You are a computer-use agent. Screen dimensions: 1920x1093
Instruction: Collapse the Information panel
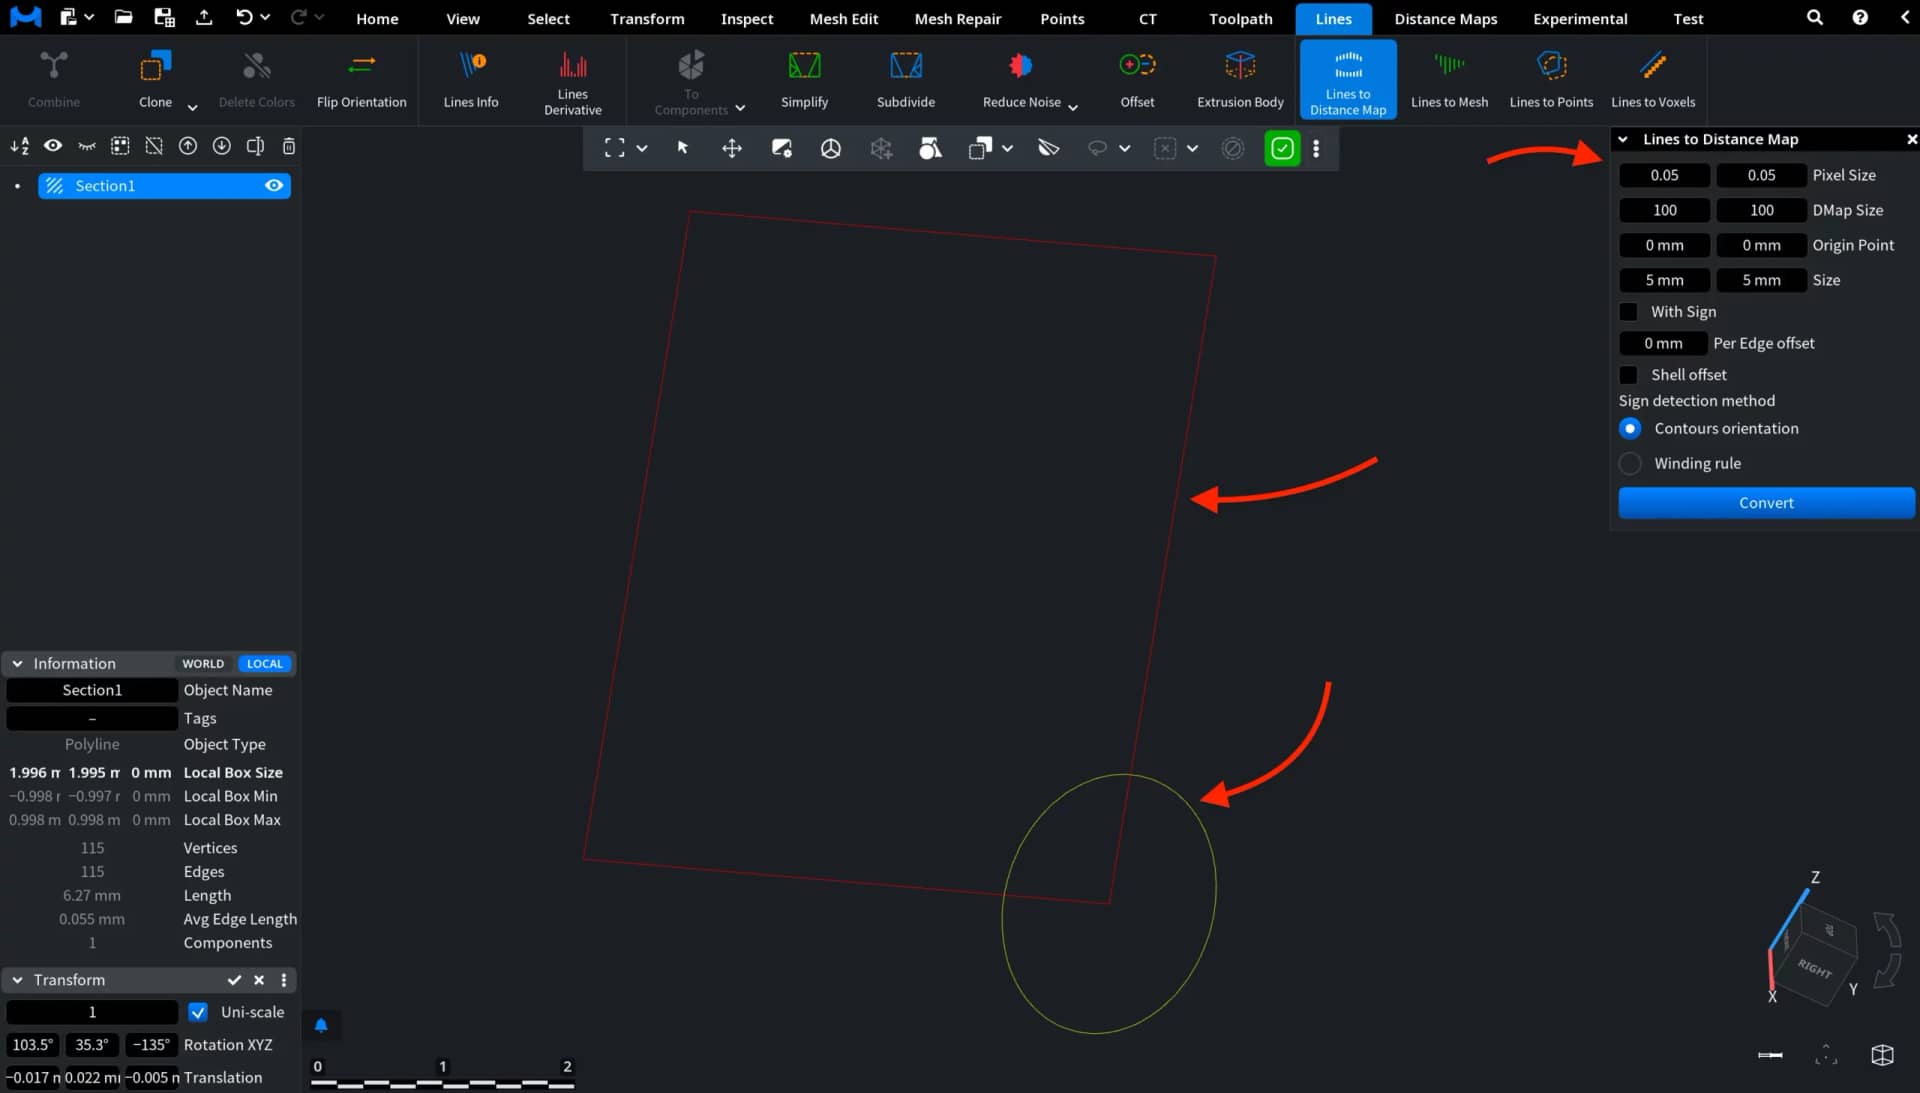[x=17, y=664]
